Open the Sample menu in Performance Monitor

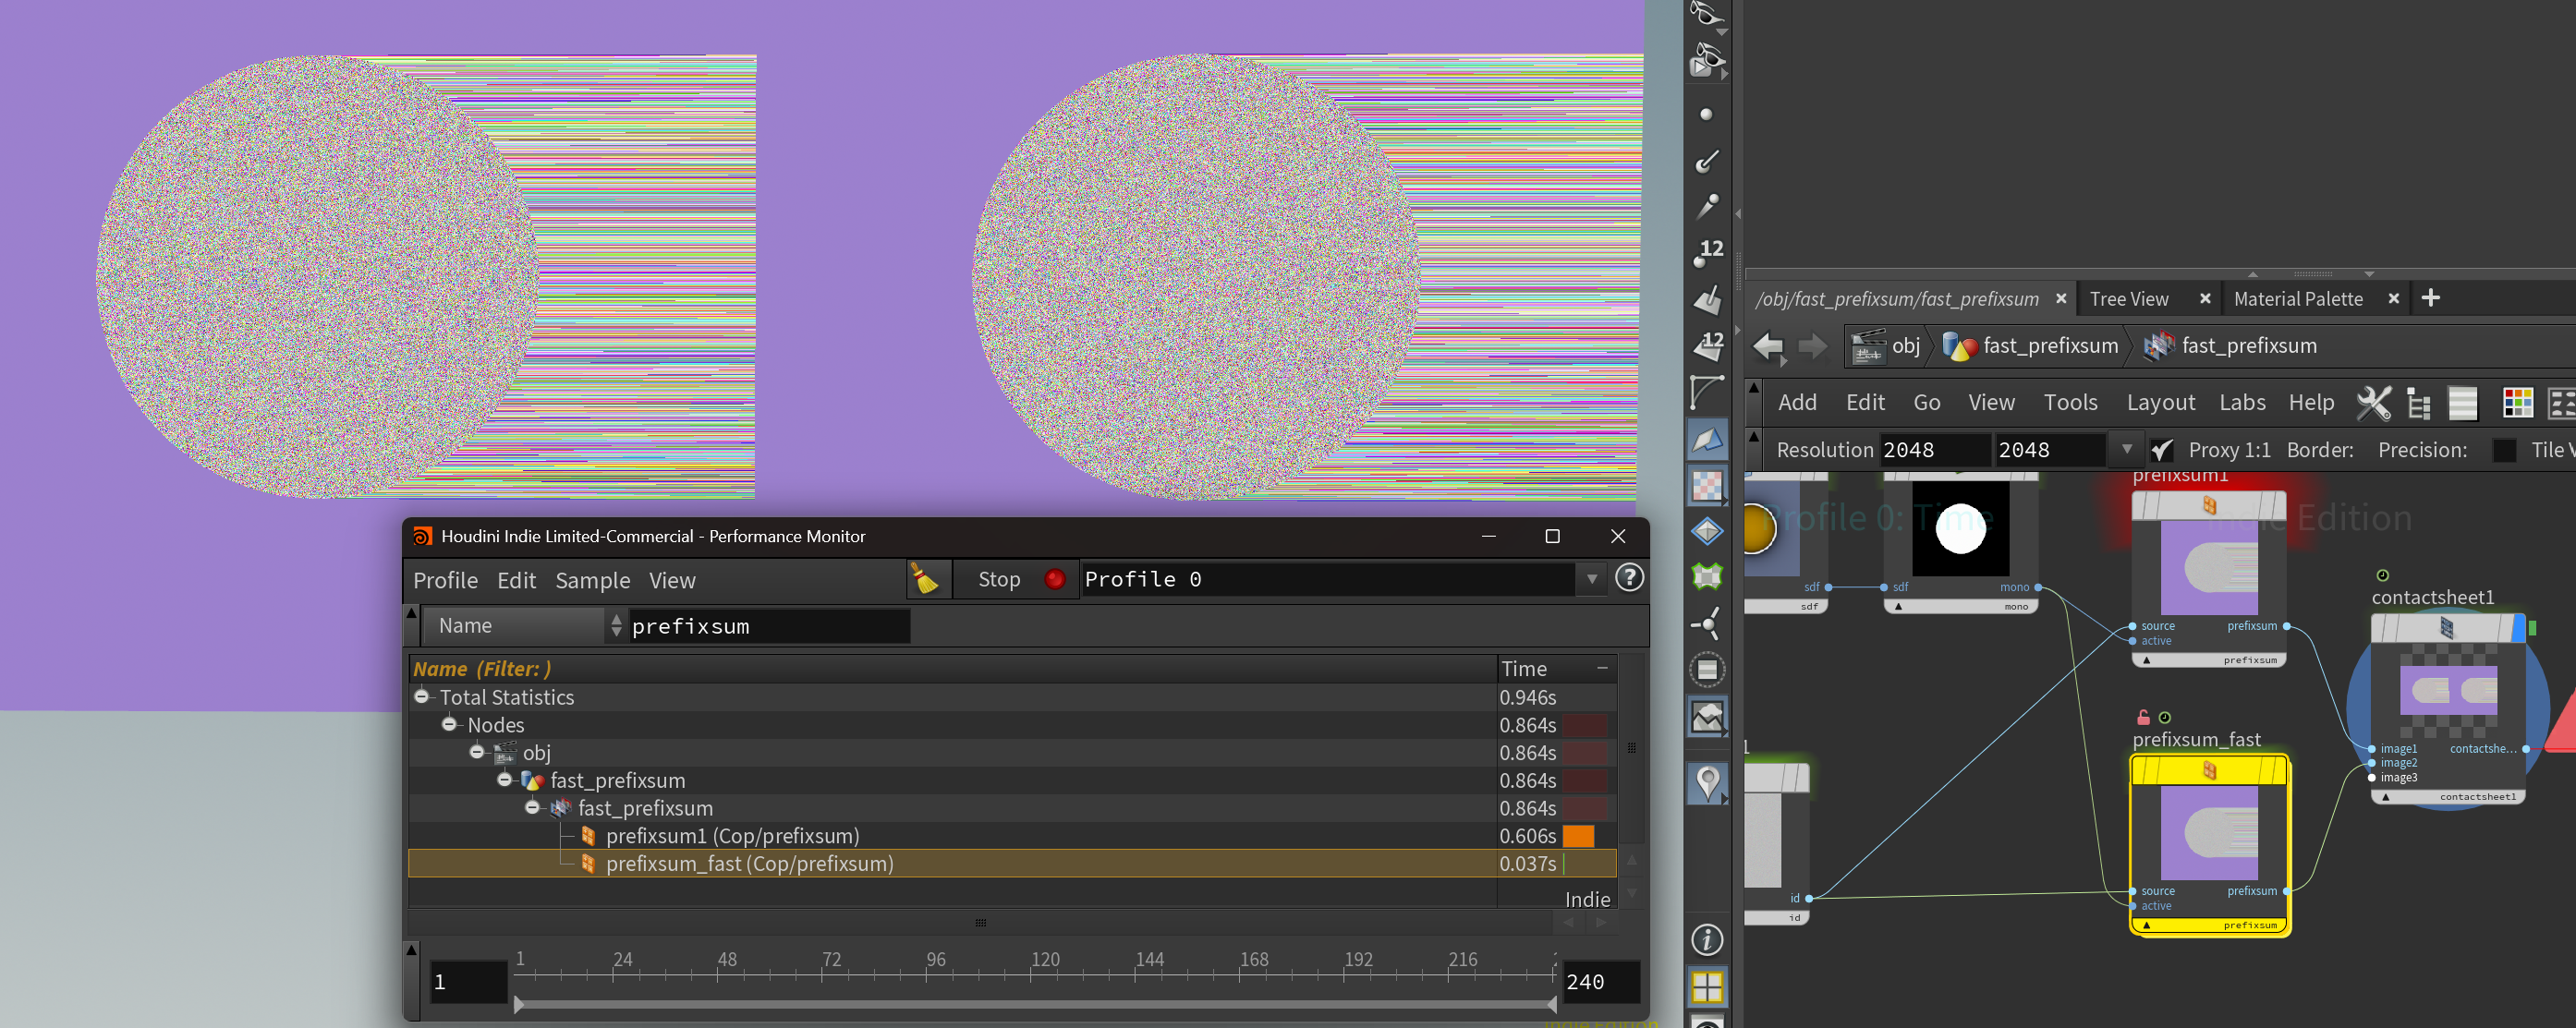(x=592, y=580)
